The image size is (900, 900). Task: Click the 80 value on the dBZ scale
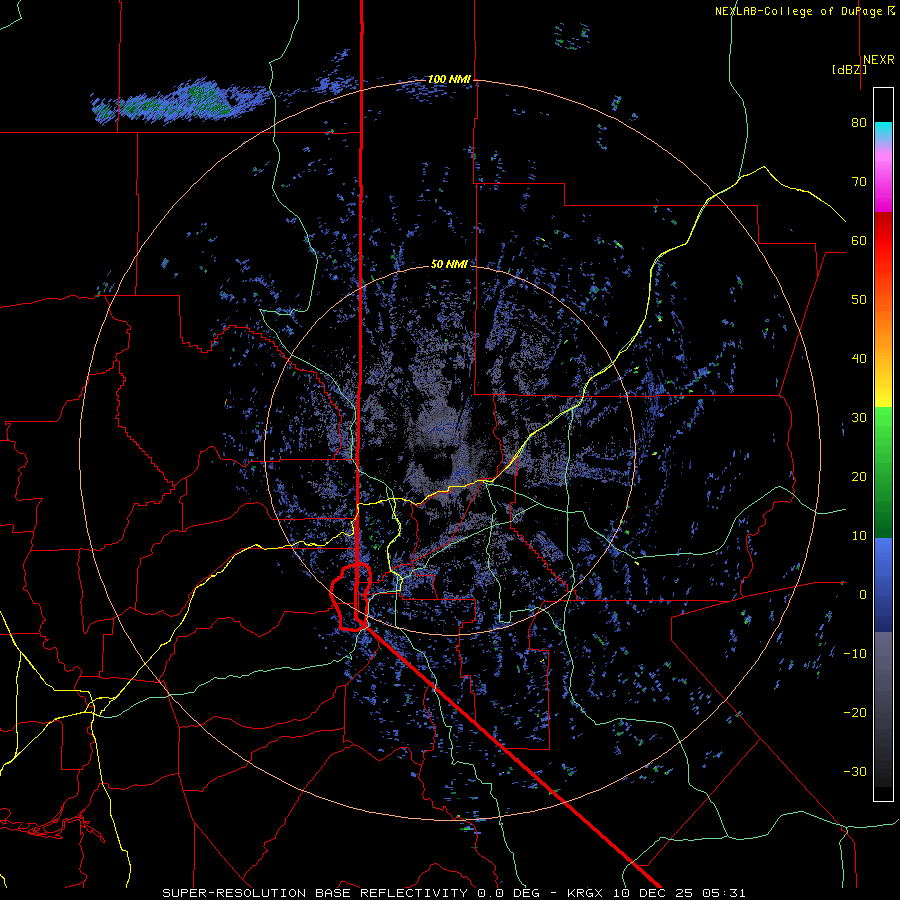tap(859, 122)
